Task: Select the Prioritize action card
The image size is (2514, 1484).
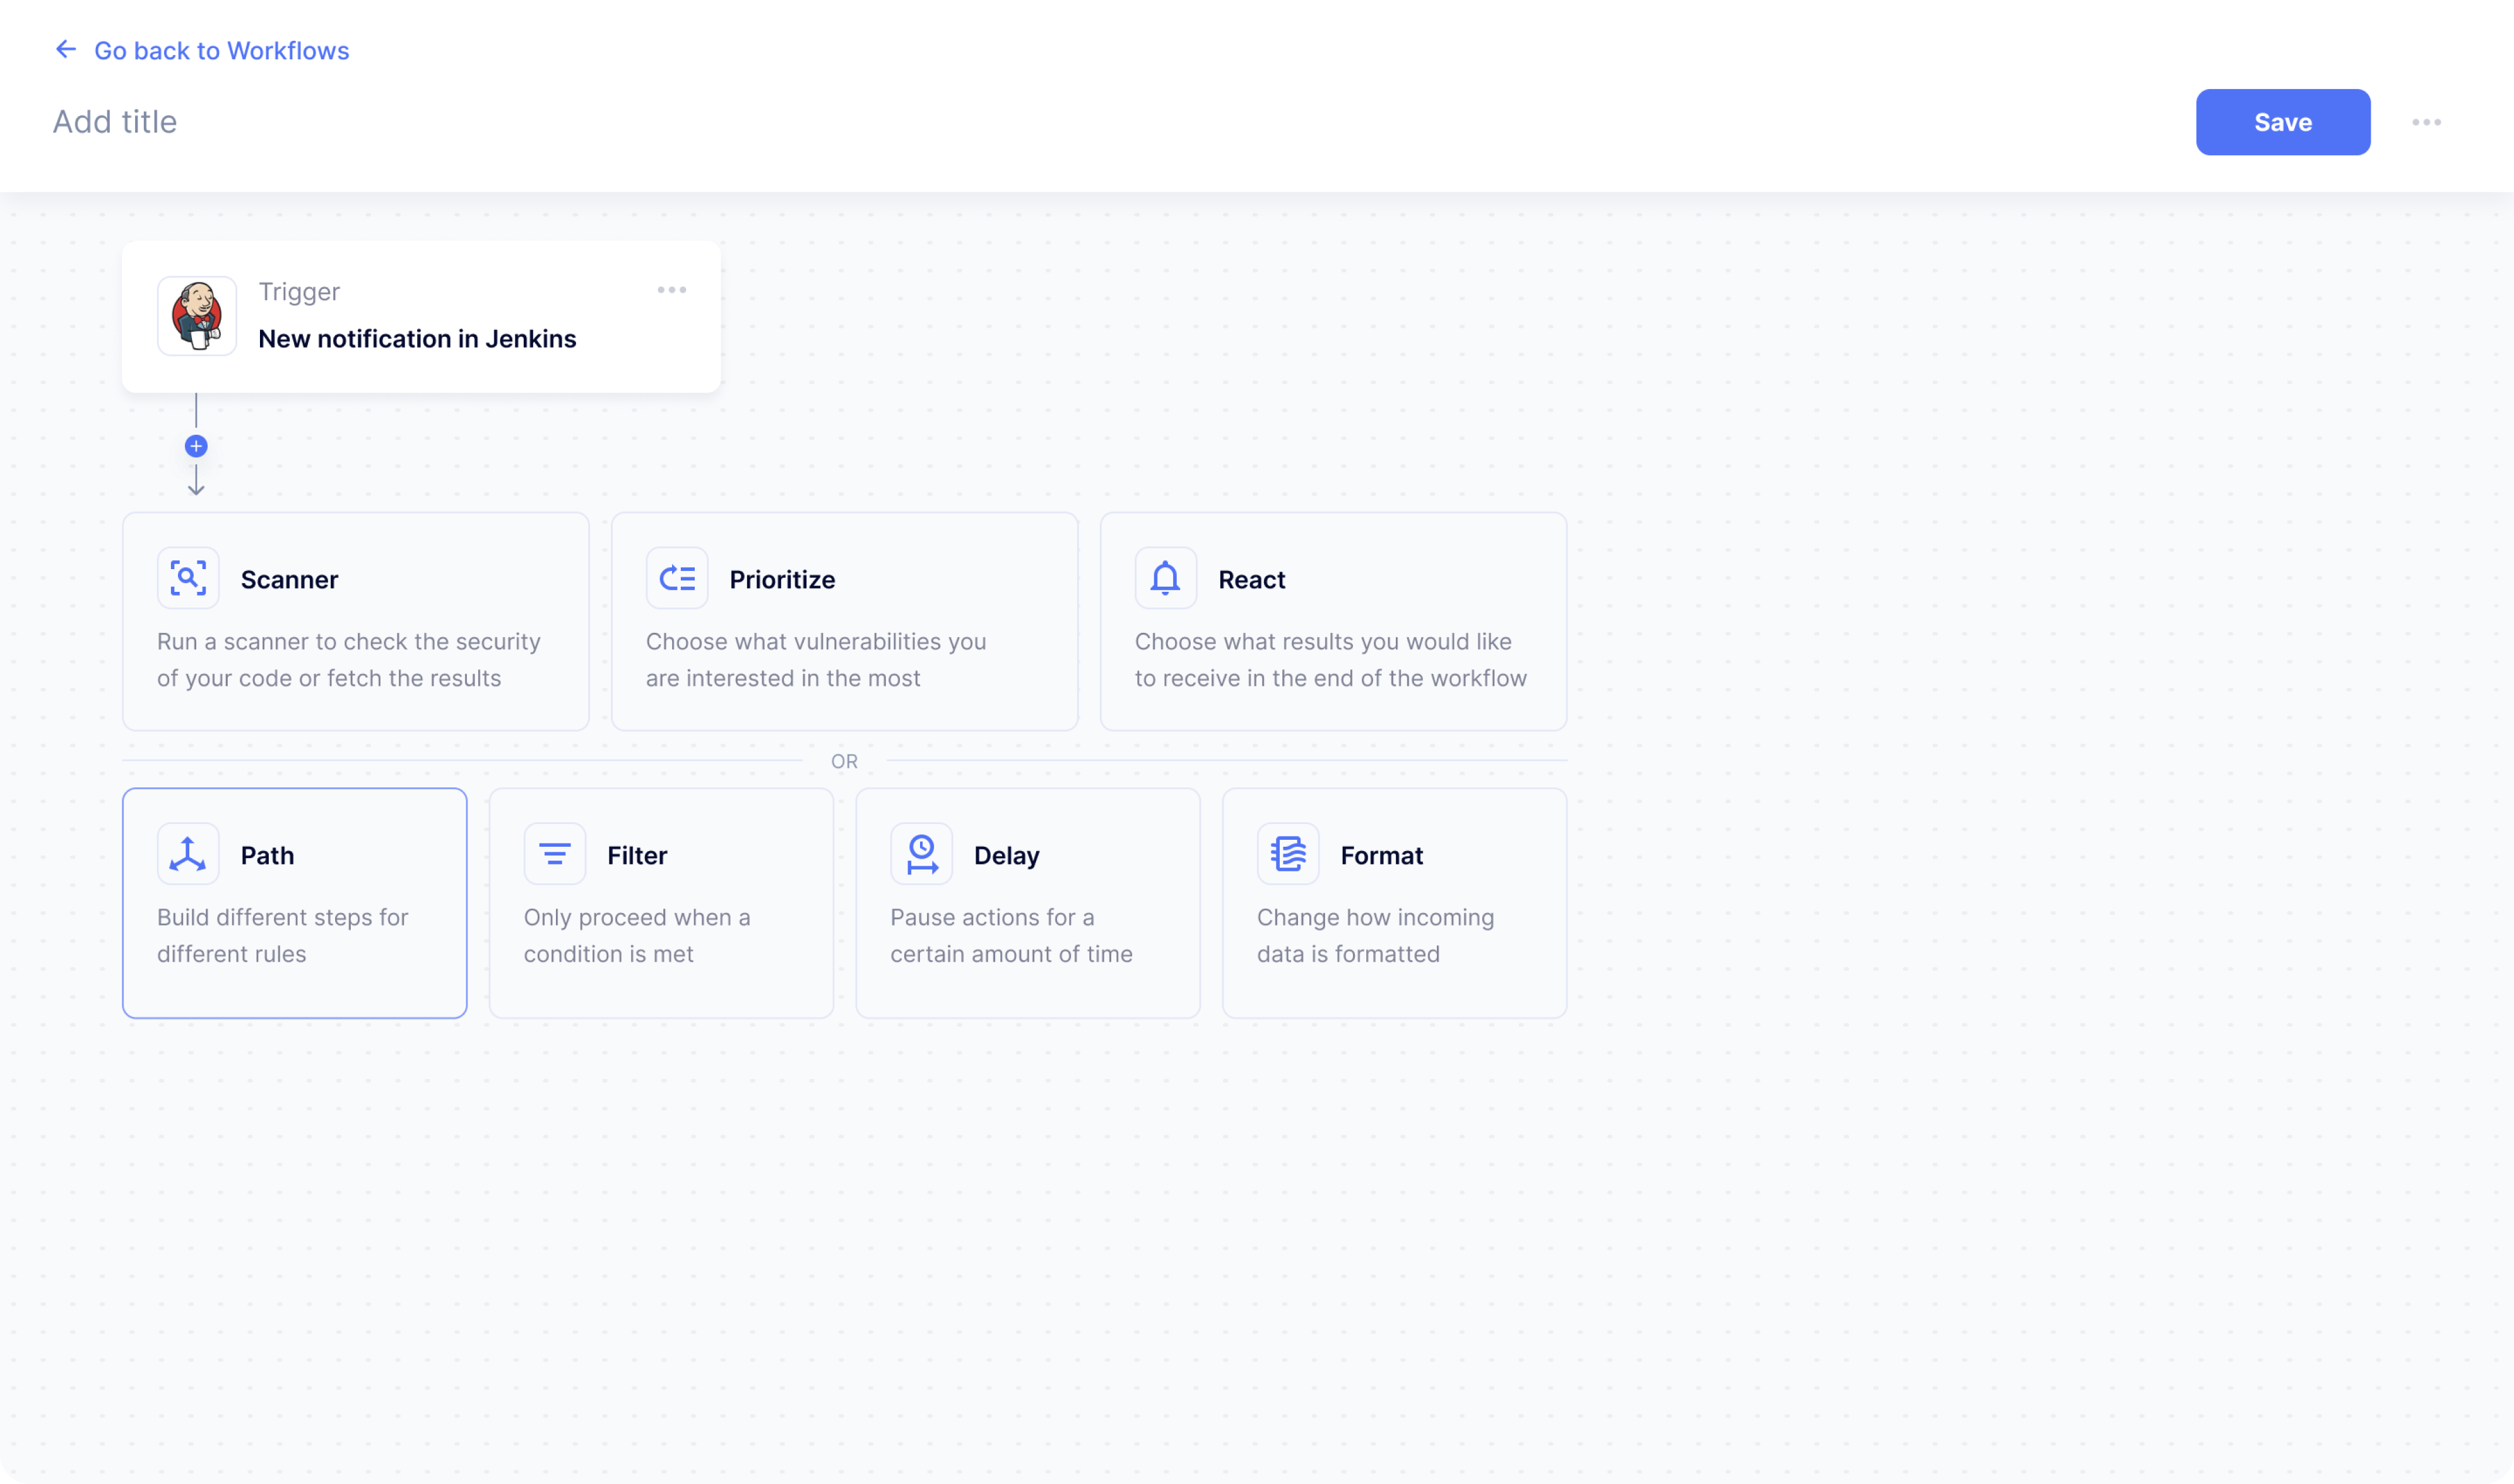Action: click(844, 620)
